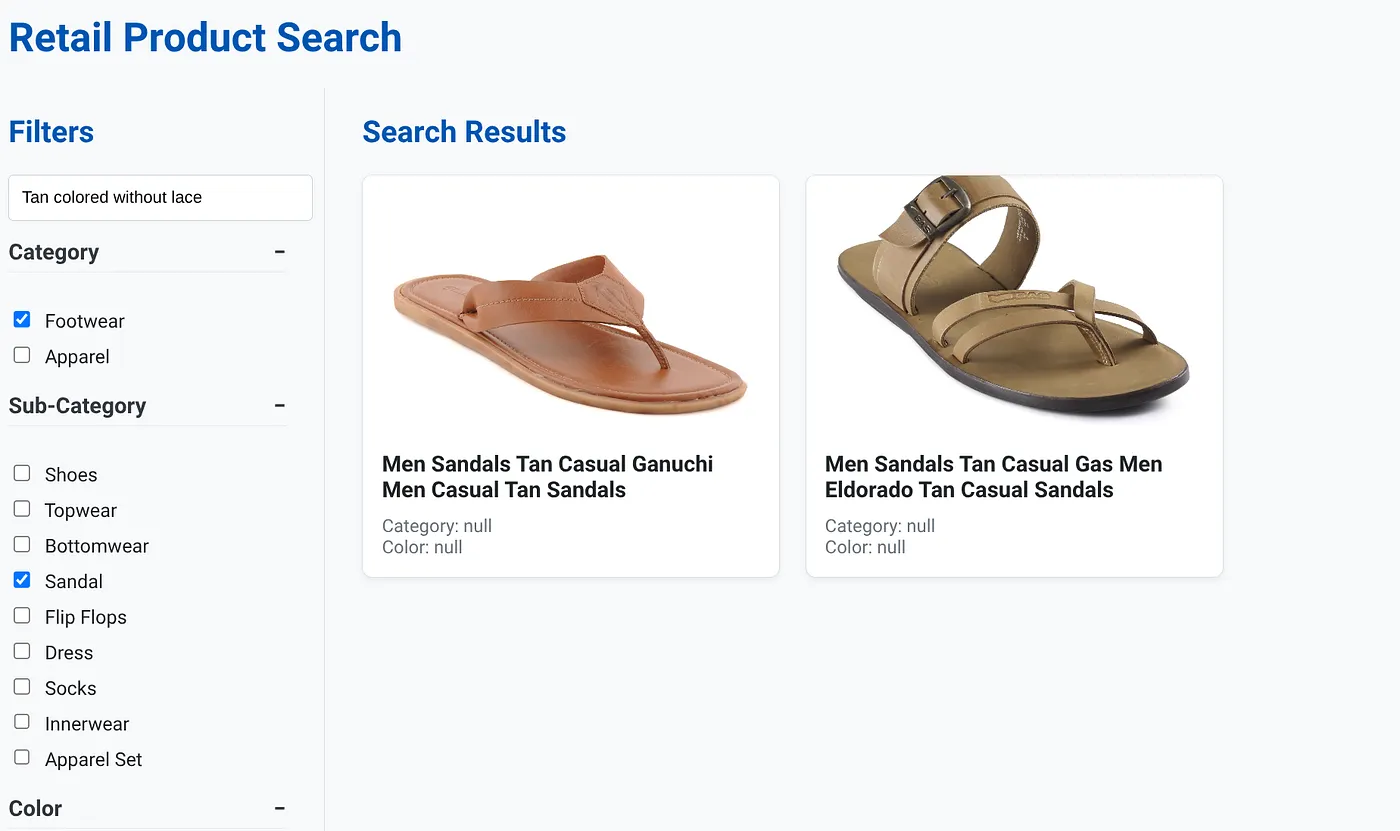1400x831 pixels.
Task: Uncheck the Footwear category checkbox
Action: [x=22, y=320]
